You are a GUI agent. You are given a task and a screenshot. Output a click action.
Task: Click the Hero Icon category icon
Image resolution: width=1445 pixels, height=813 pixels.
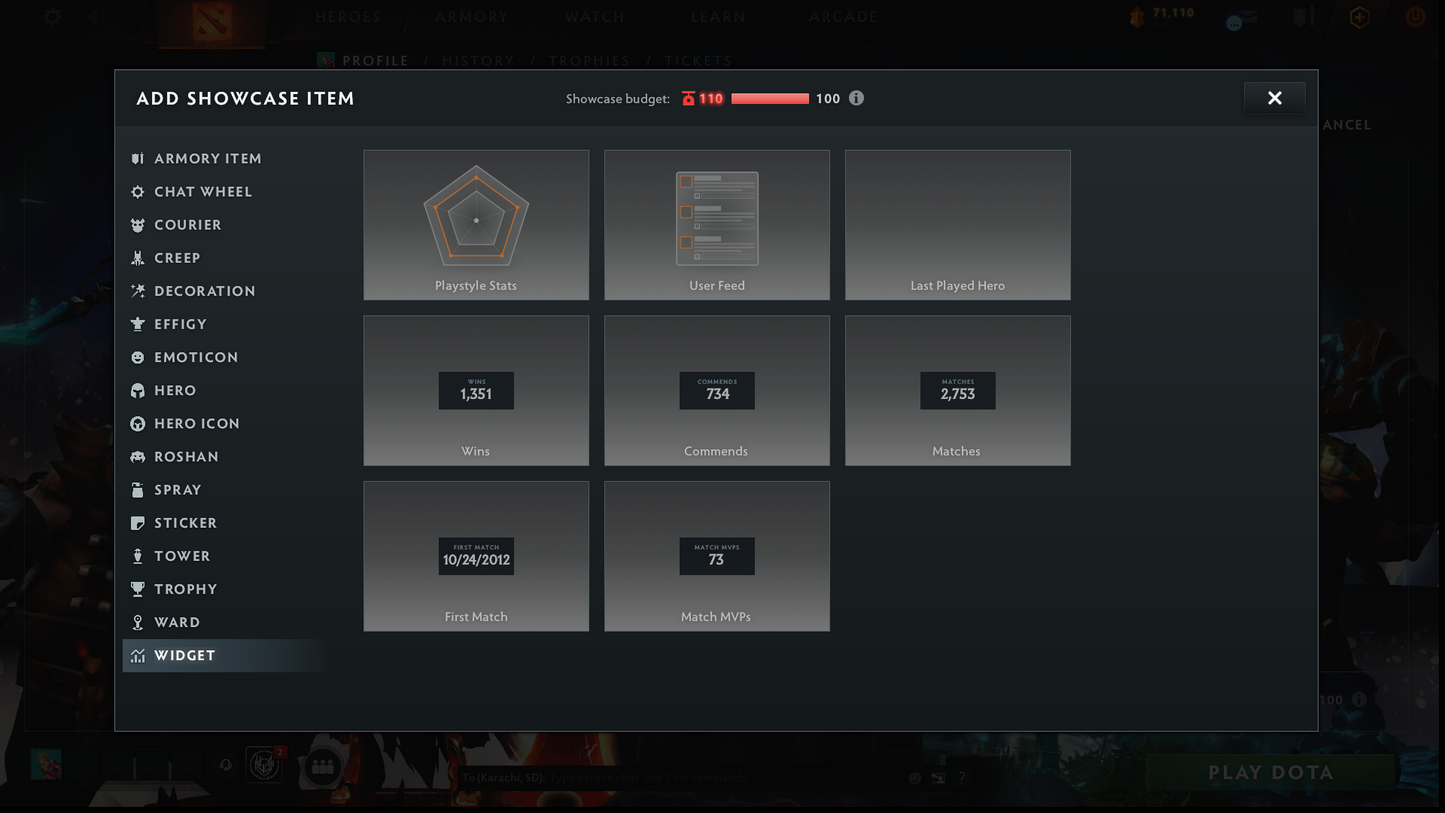click(x=138, y=423)
